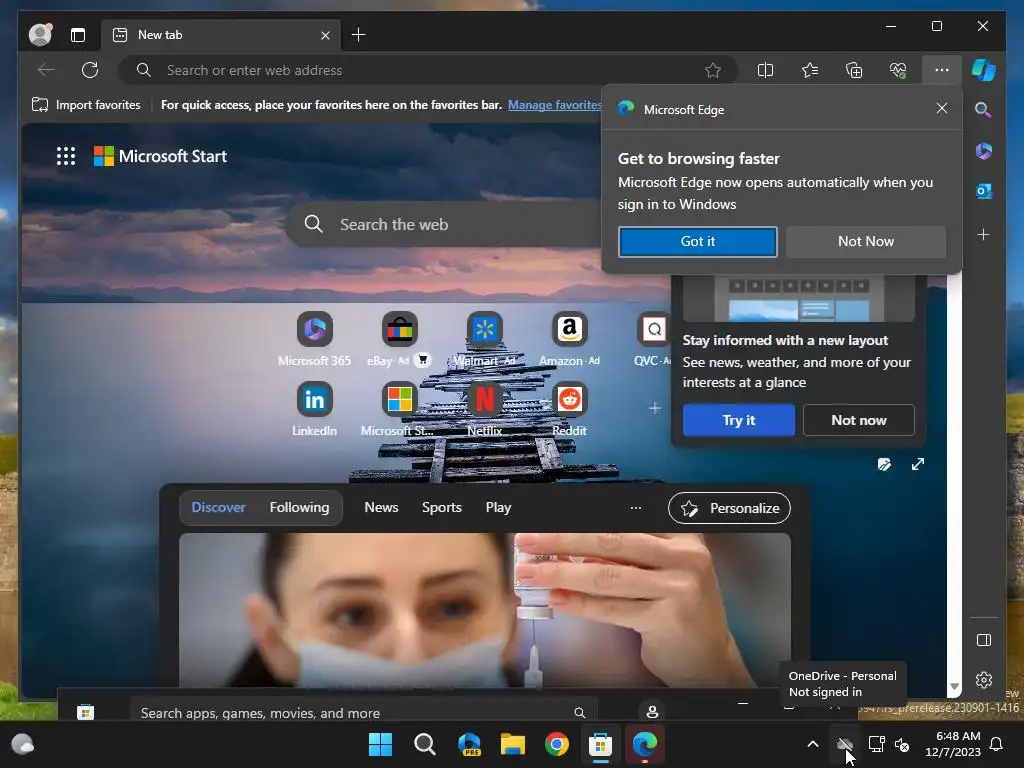Open the sidebar Search icon

tap(984, 110)
